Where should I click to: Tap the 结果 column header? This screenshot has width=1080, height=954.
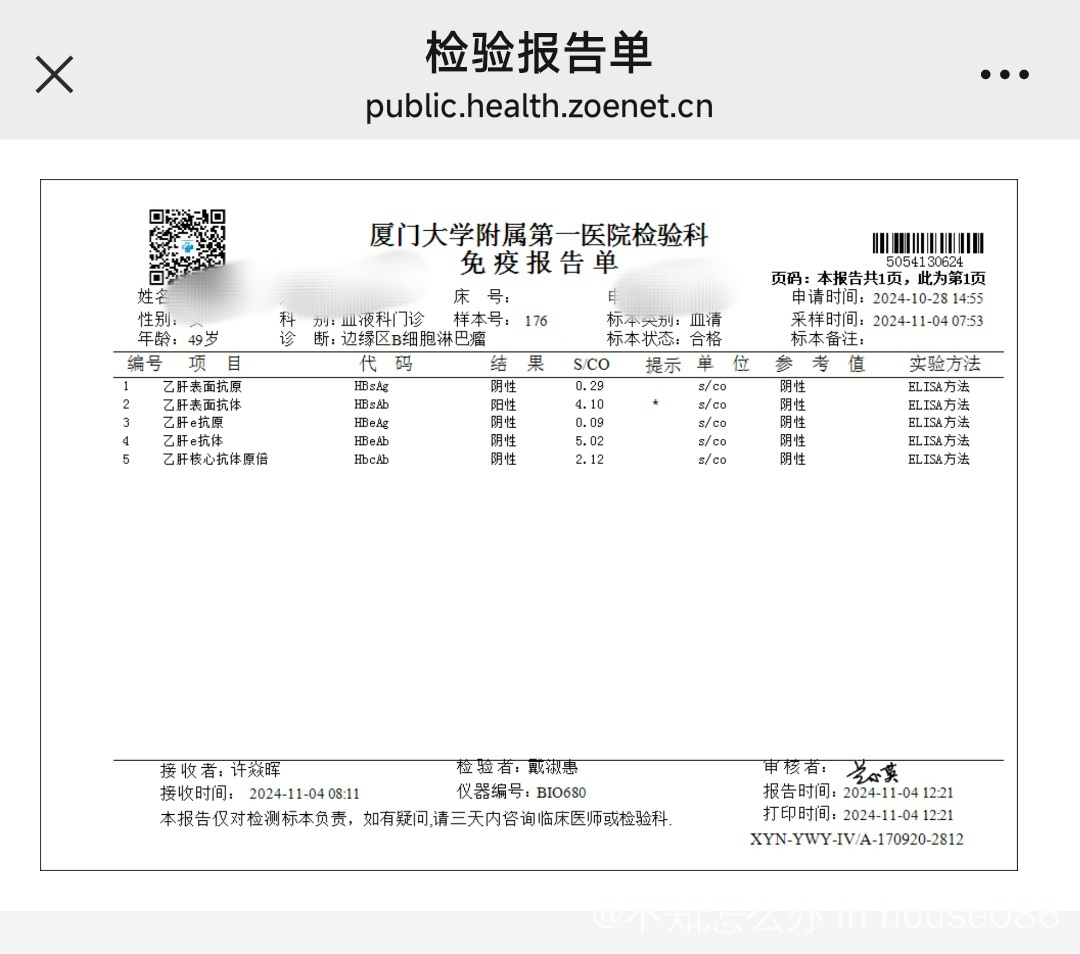517,364
